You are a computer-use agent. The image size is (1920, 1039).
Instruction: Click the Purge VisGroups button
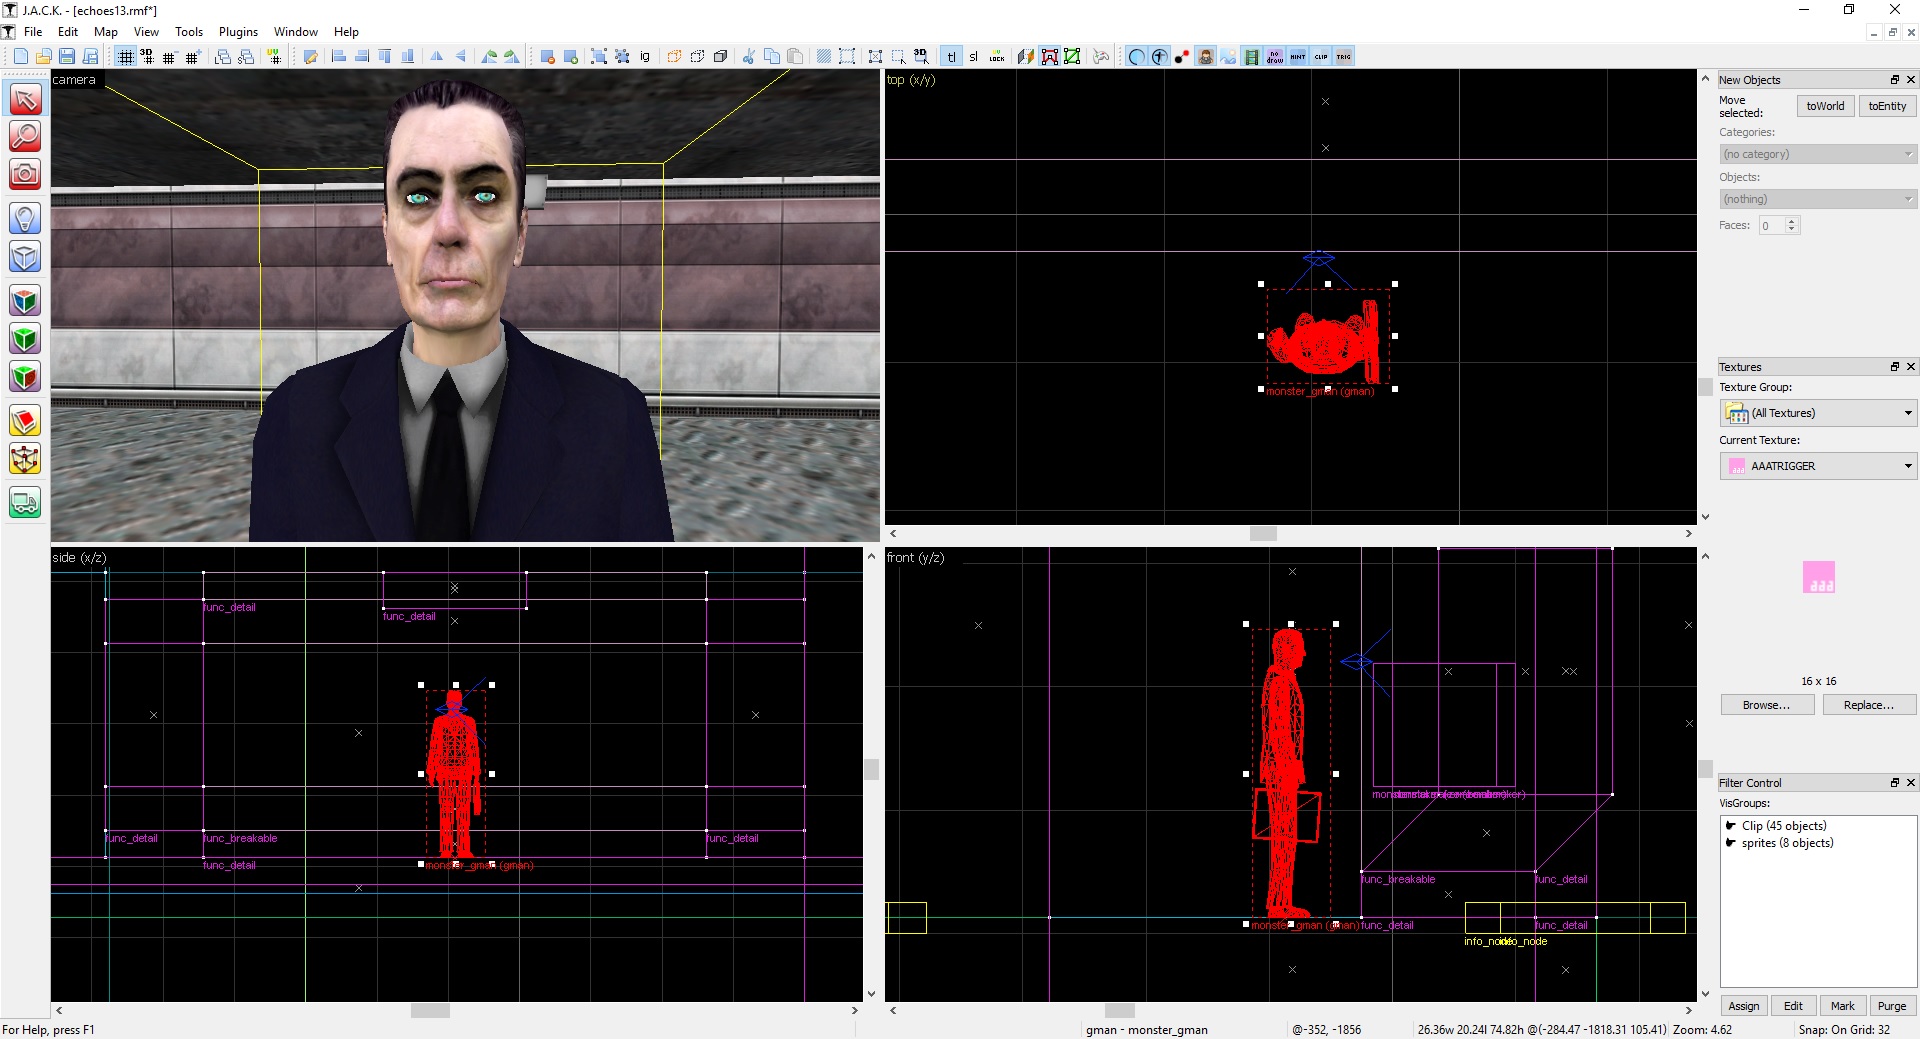coord(1892,1006)
